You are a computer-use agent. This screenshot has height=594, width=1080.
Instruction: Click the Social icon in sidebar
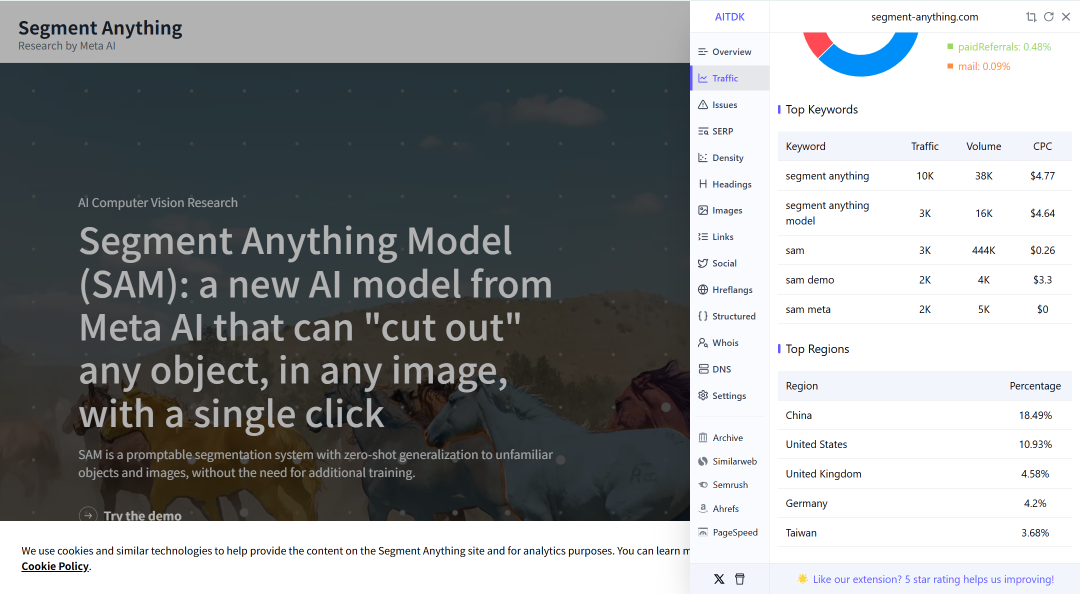point(703,263)
